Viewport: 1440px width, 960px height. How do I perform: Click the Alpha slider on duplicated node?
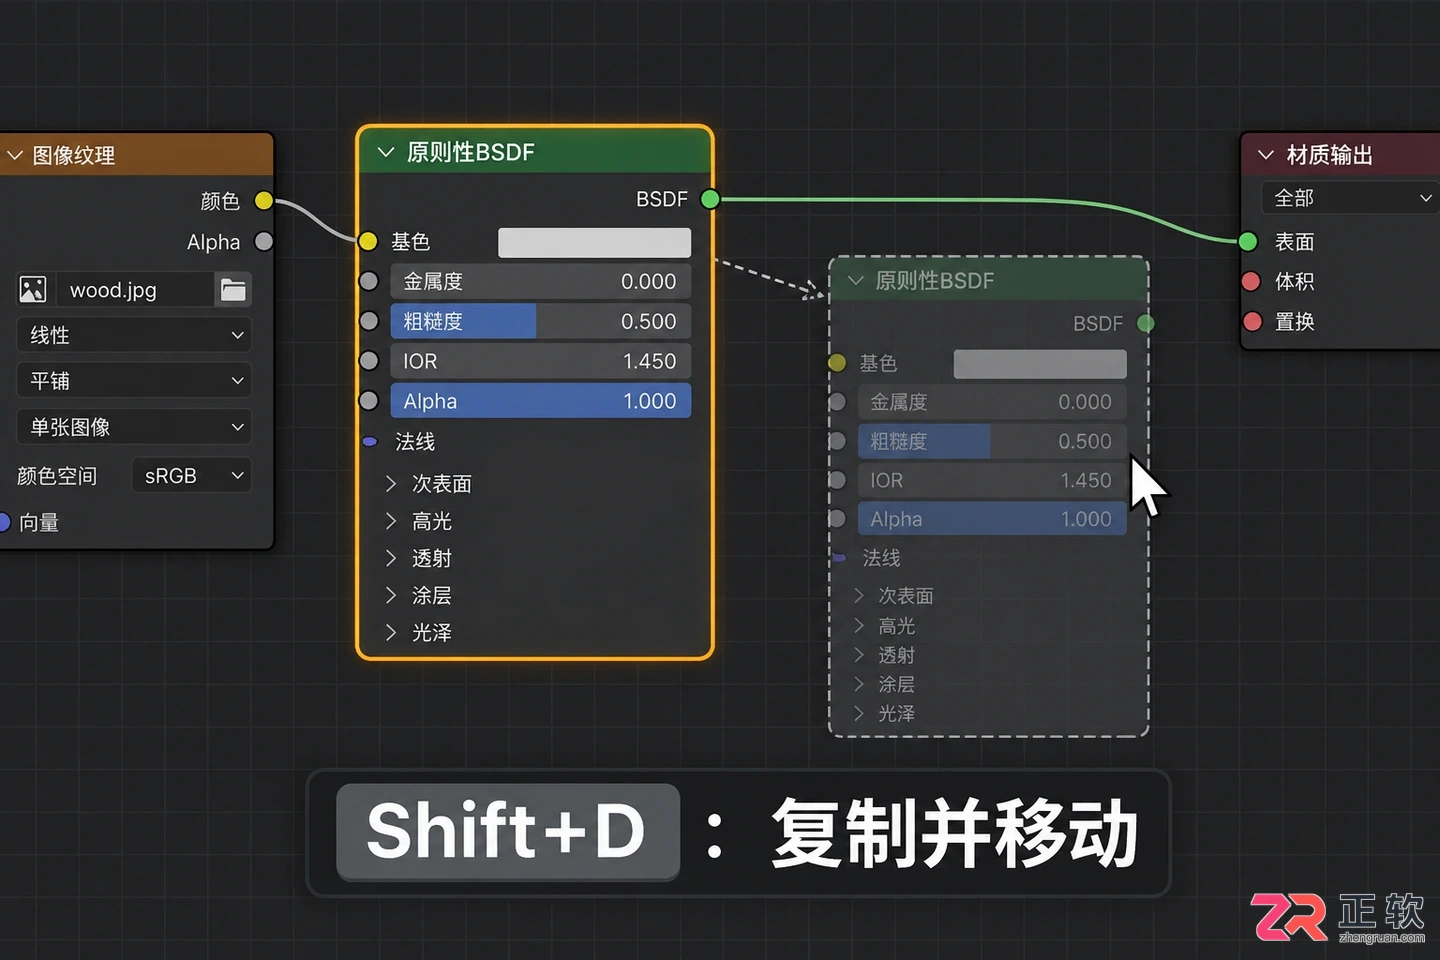pos(992,519)
